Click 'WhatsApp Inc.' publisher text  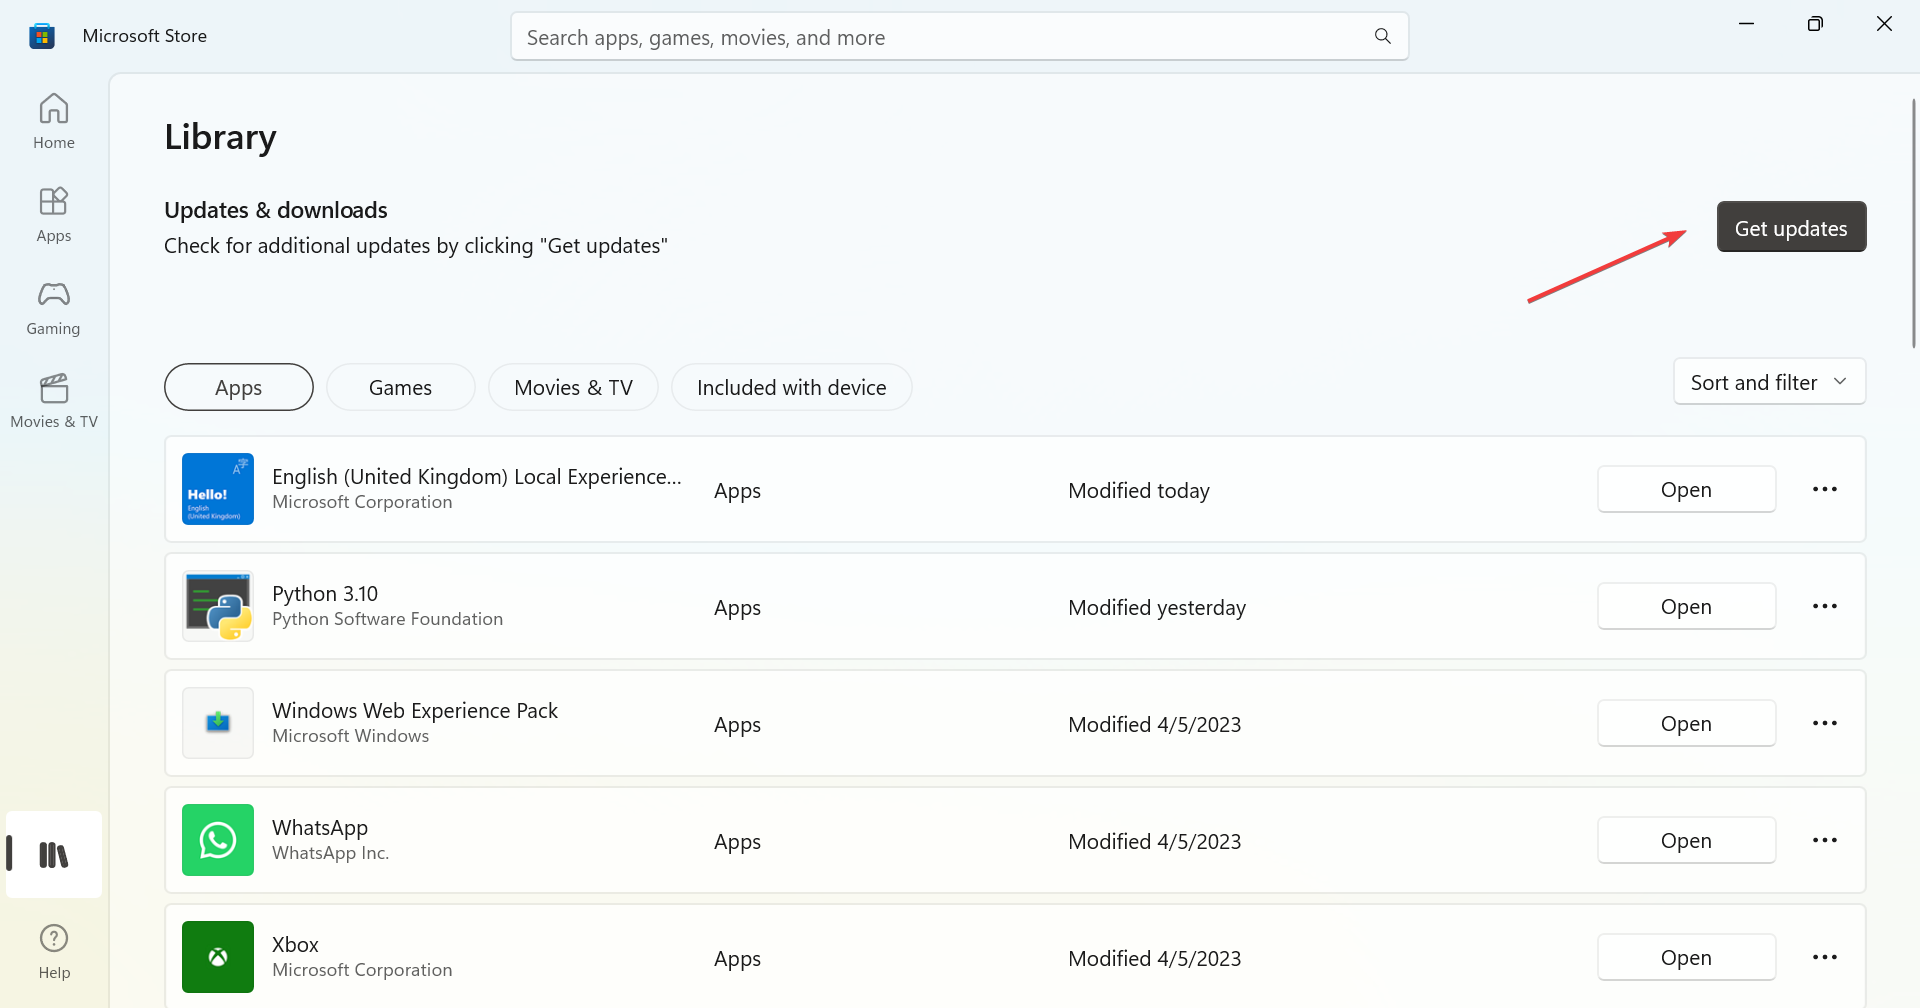click(331, 853)
